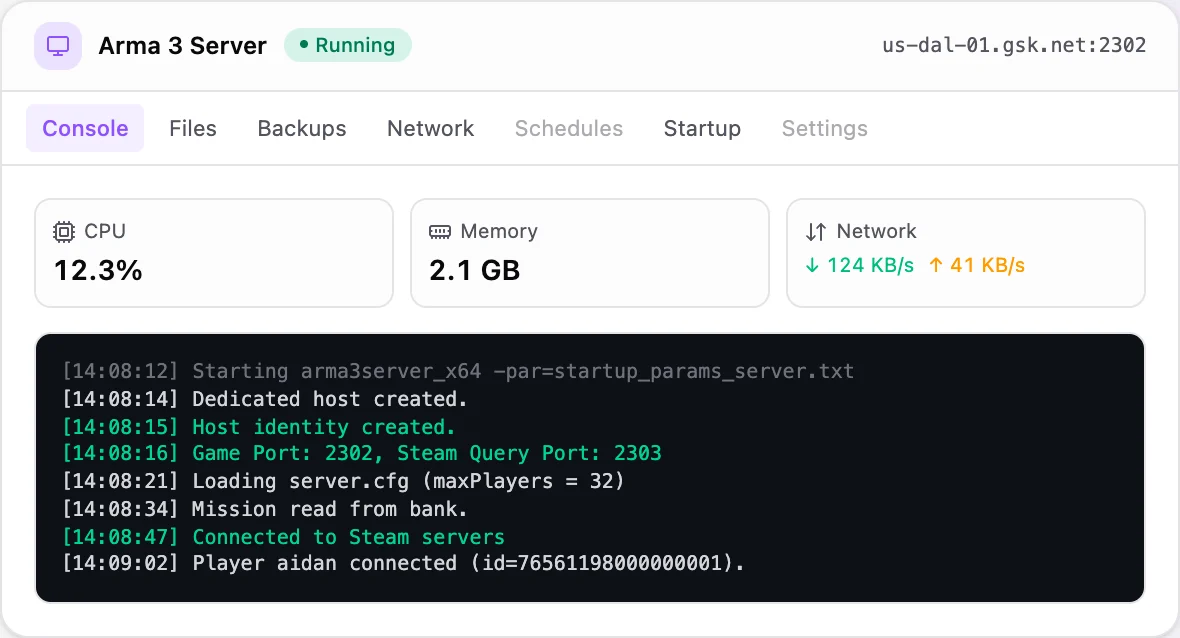
Task: Click the Network card label
Action: 877,231
